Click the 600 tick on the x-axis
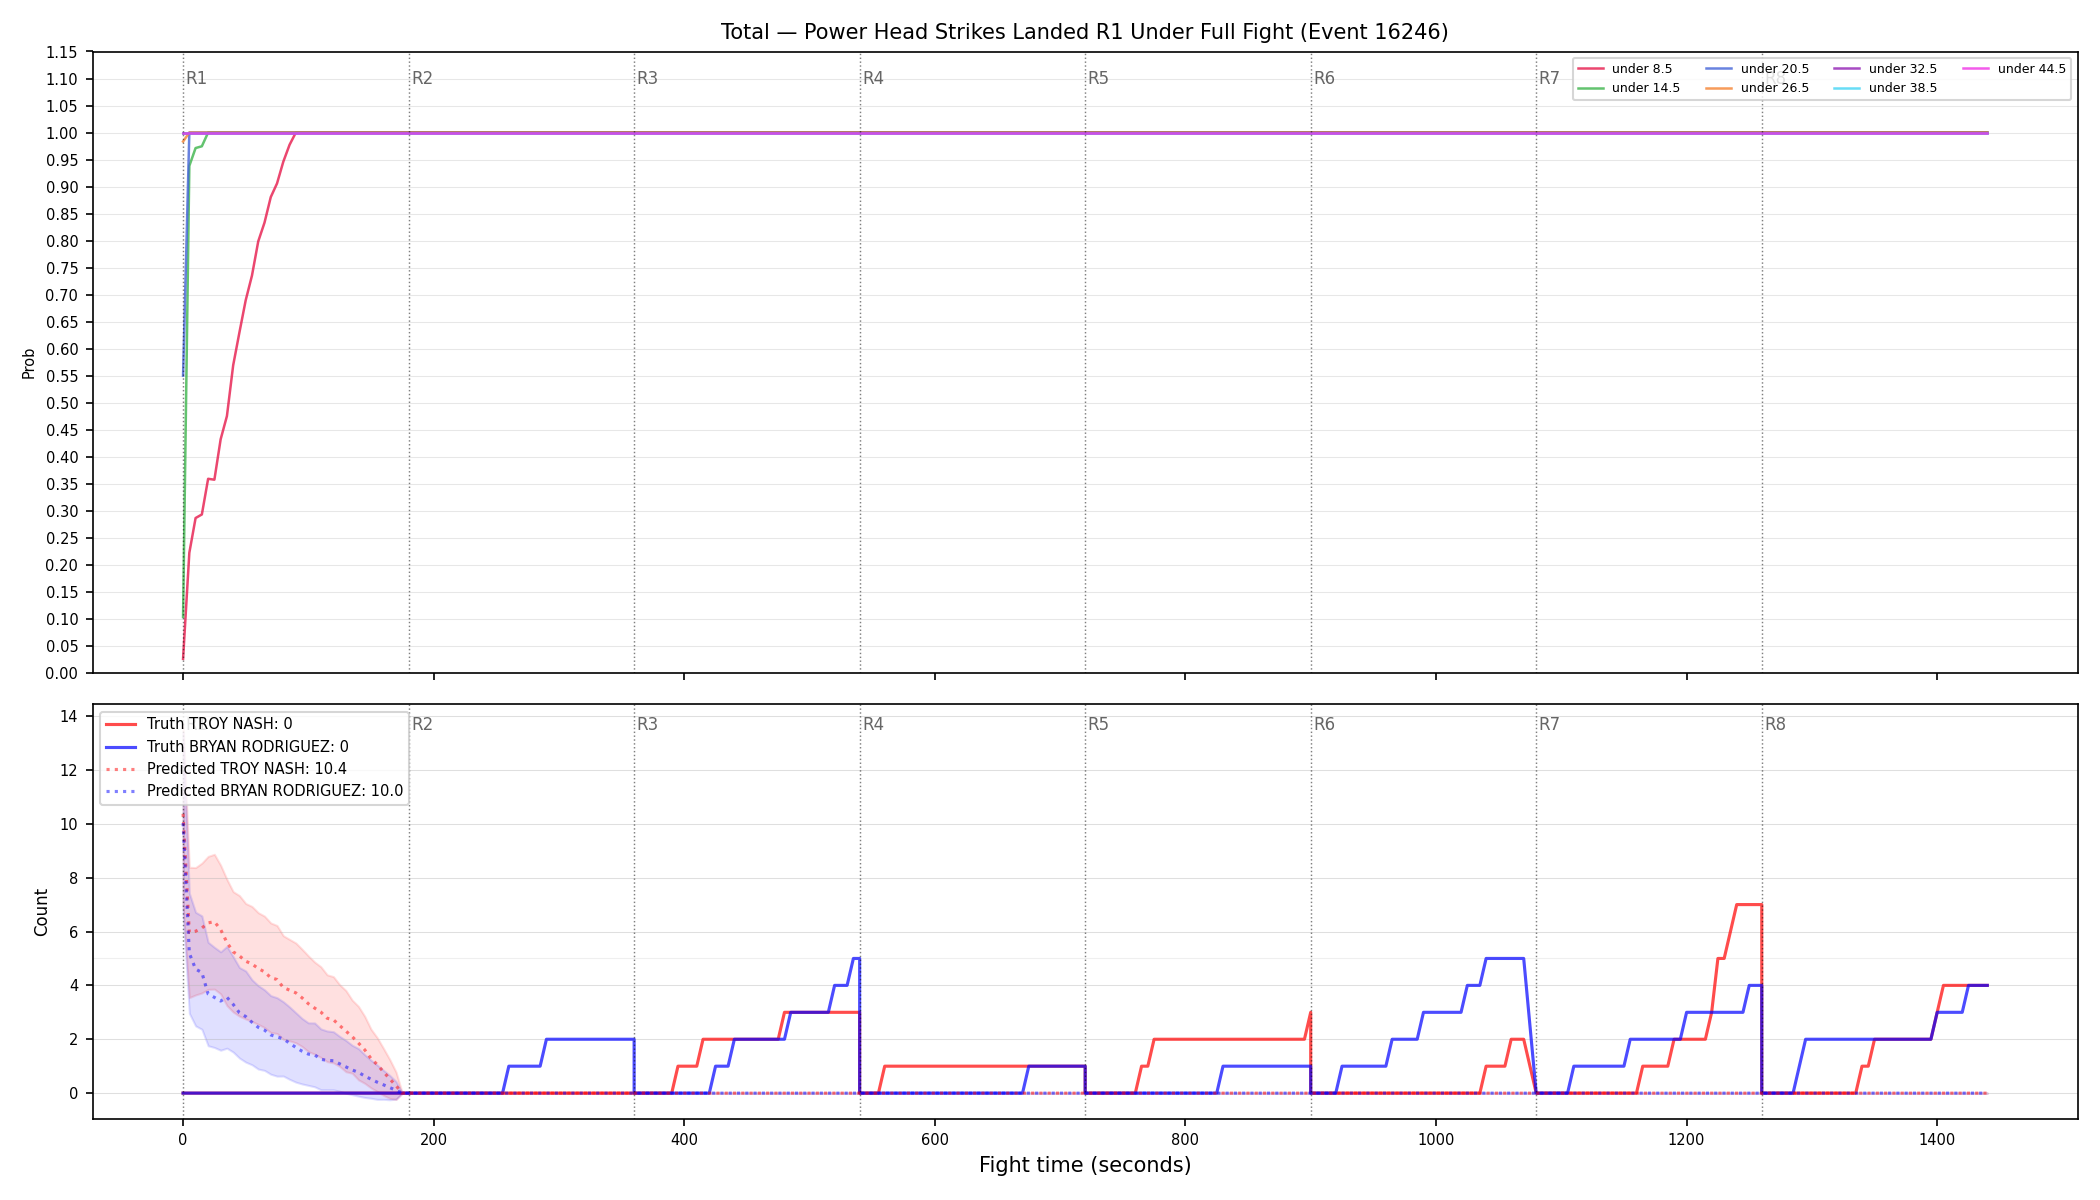The image size is (2100, 1200). coord(934,1139)
